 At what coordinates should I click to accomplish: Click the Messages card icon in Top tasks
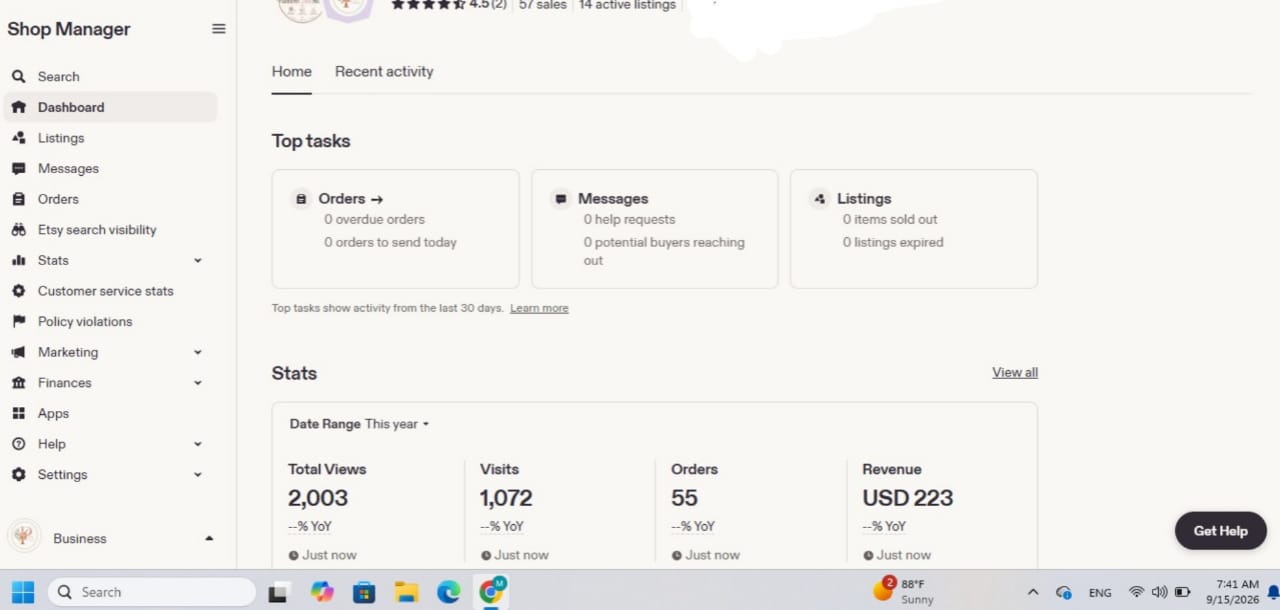tap(561, 199)
